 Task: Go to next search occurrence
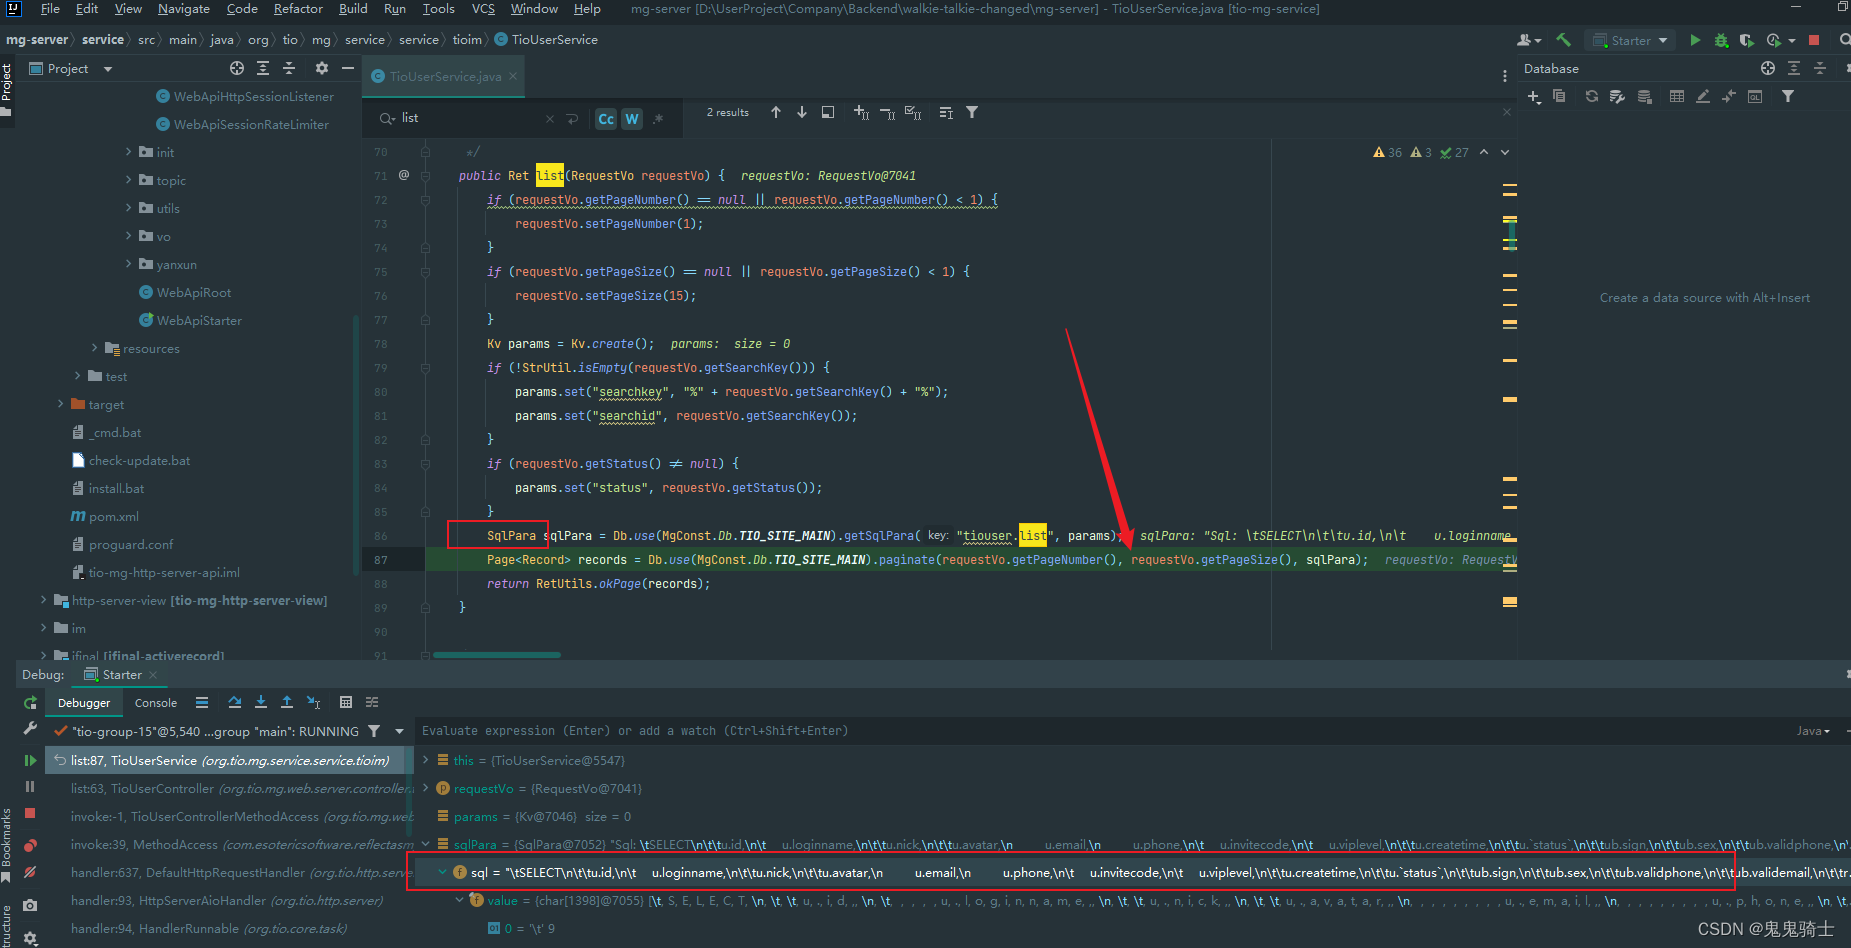802,112
